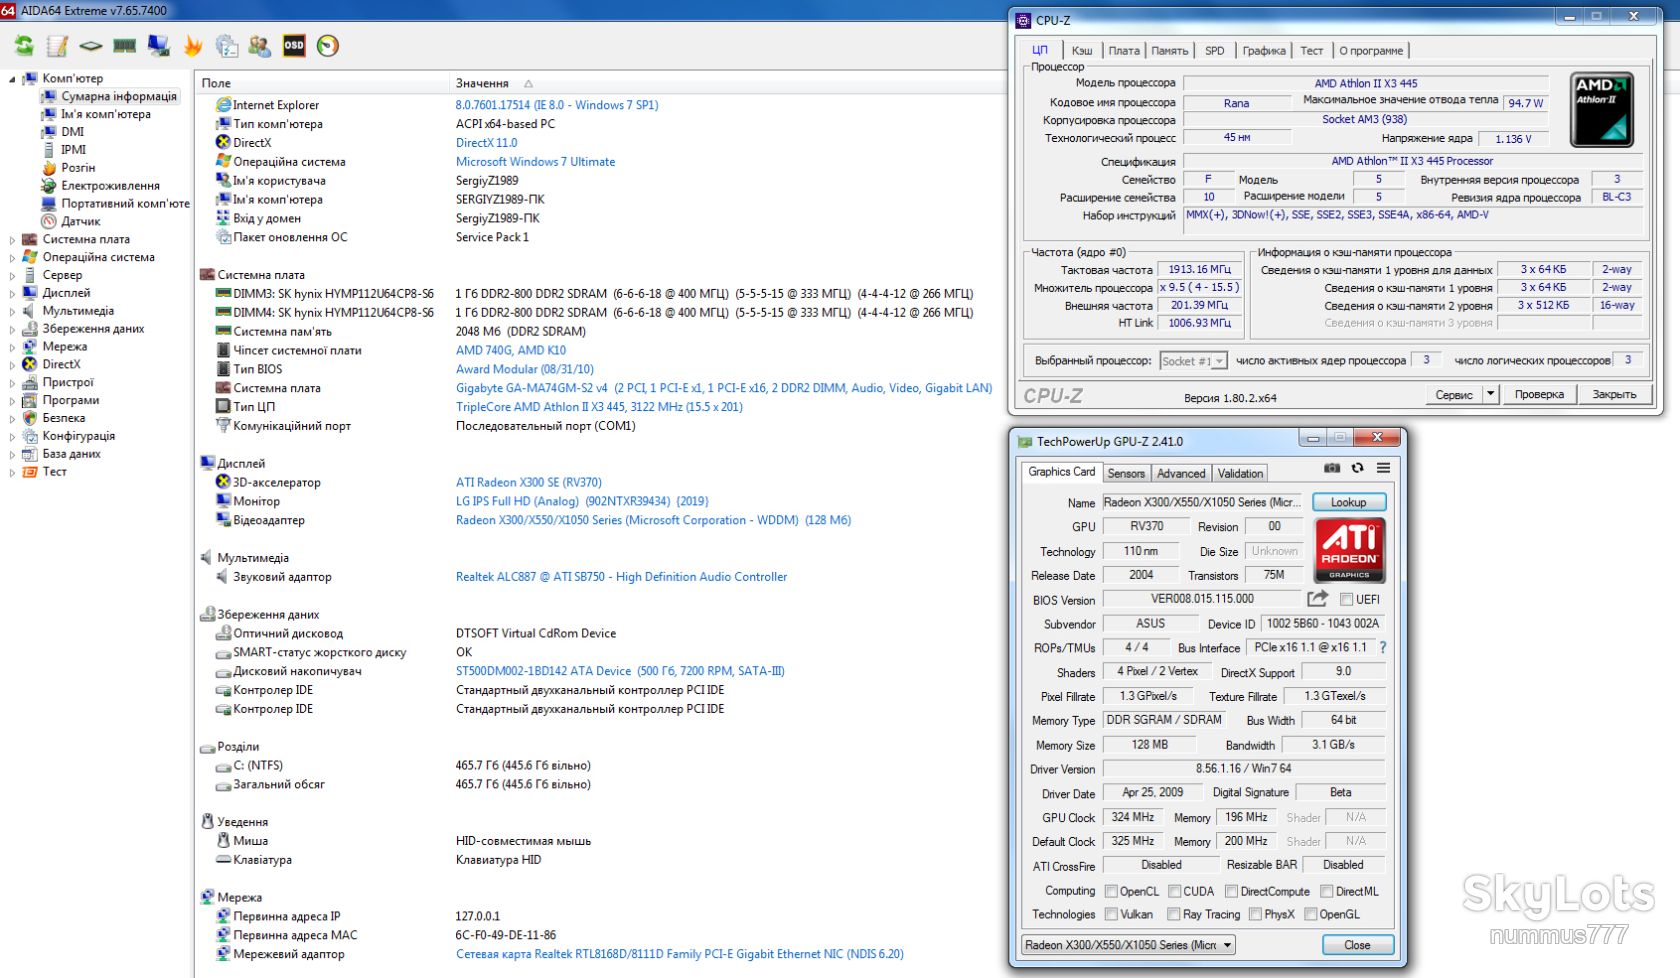Image resolution: width=1680 pixels, height=978 pixels.
Task: Open the GPU-Z hamburger menu icon
Action: click(x=1384, y=468)
